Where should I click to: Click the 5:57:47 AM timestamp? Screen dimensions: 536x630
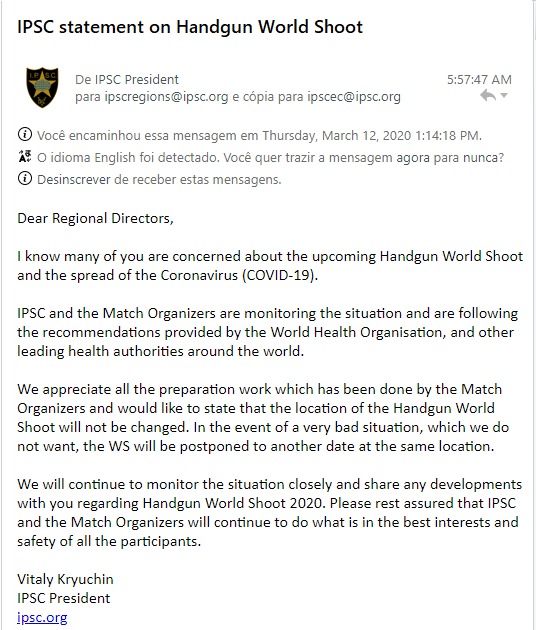pyautogui.click(x=479, y=80)
